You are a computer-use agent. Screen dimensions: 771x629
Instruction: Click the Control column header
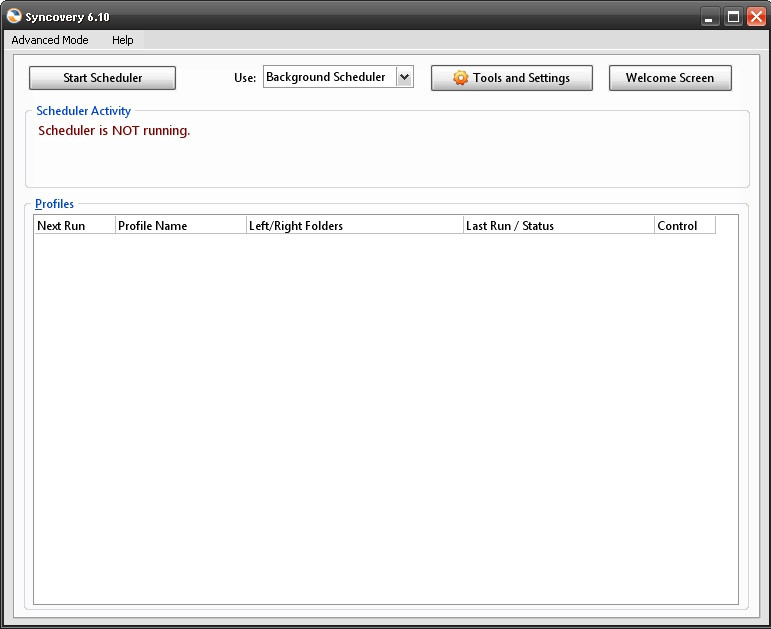click(685, 226)
